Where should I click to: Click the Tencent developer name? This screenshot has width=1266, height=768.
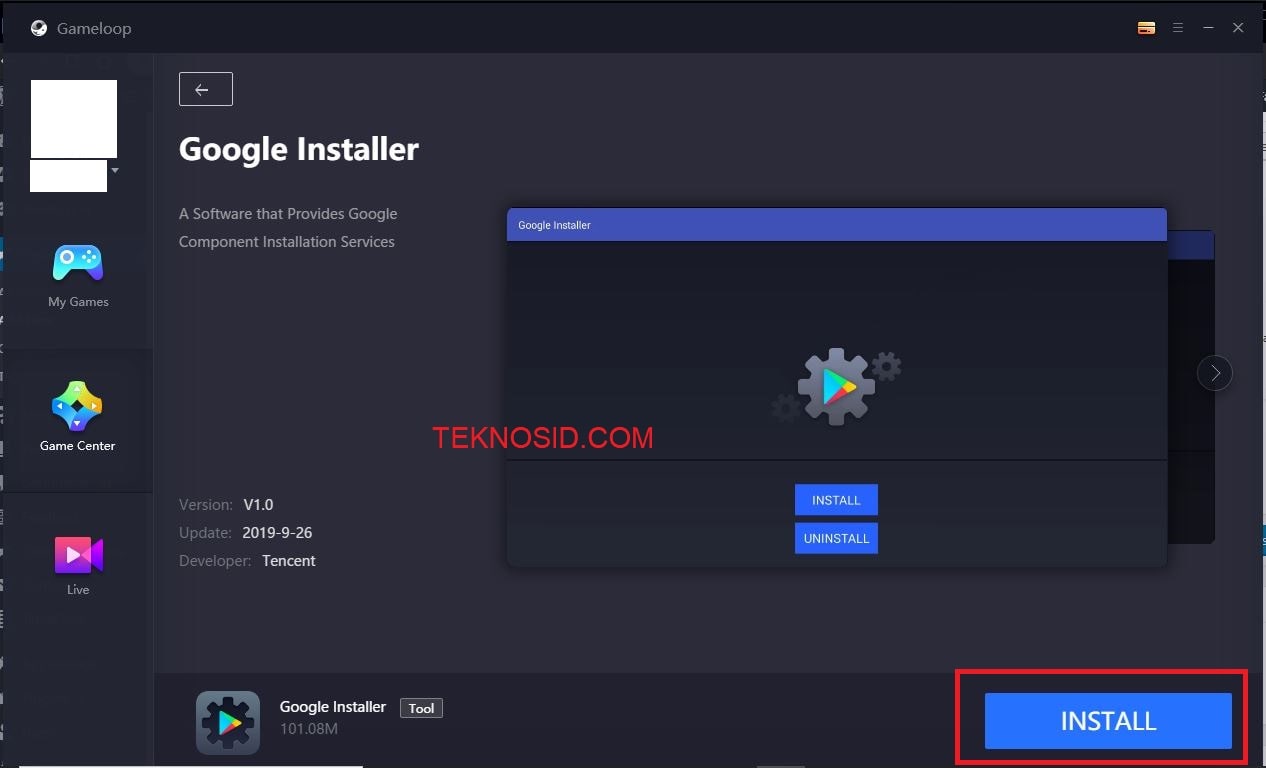tap(289, 561)
